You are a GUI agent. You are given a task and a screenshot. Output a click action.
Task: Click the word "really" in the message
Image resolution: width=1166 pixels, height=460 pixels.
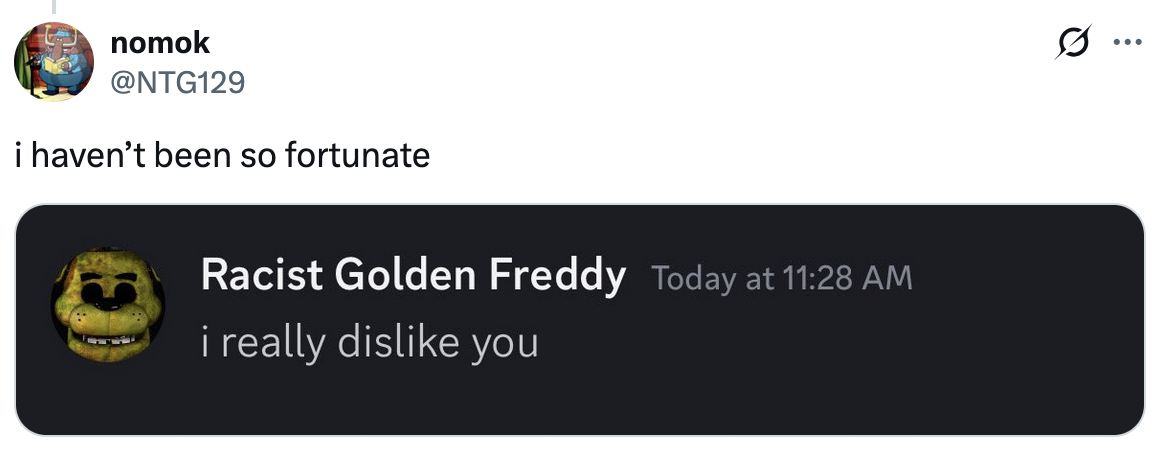click(x=269, y=343)
